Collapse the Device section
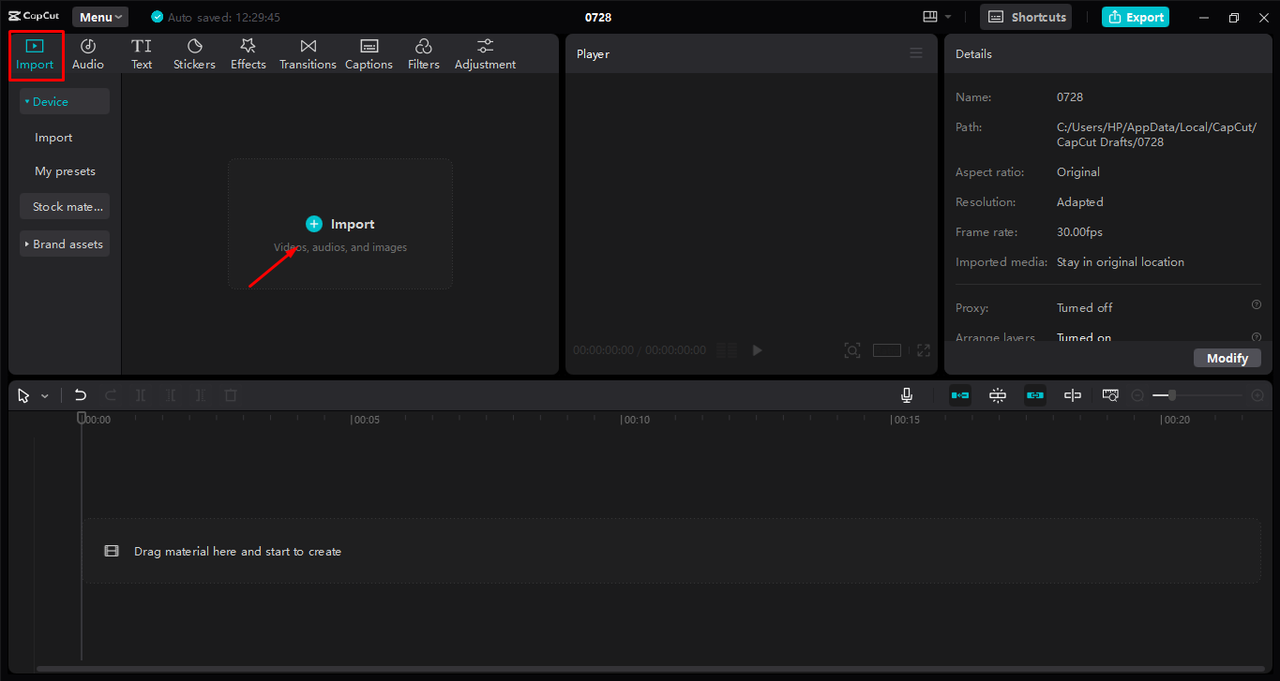1280x681 pixels. click(64, 101)
